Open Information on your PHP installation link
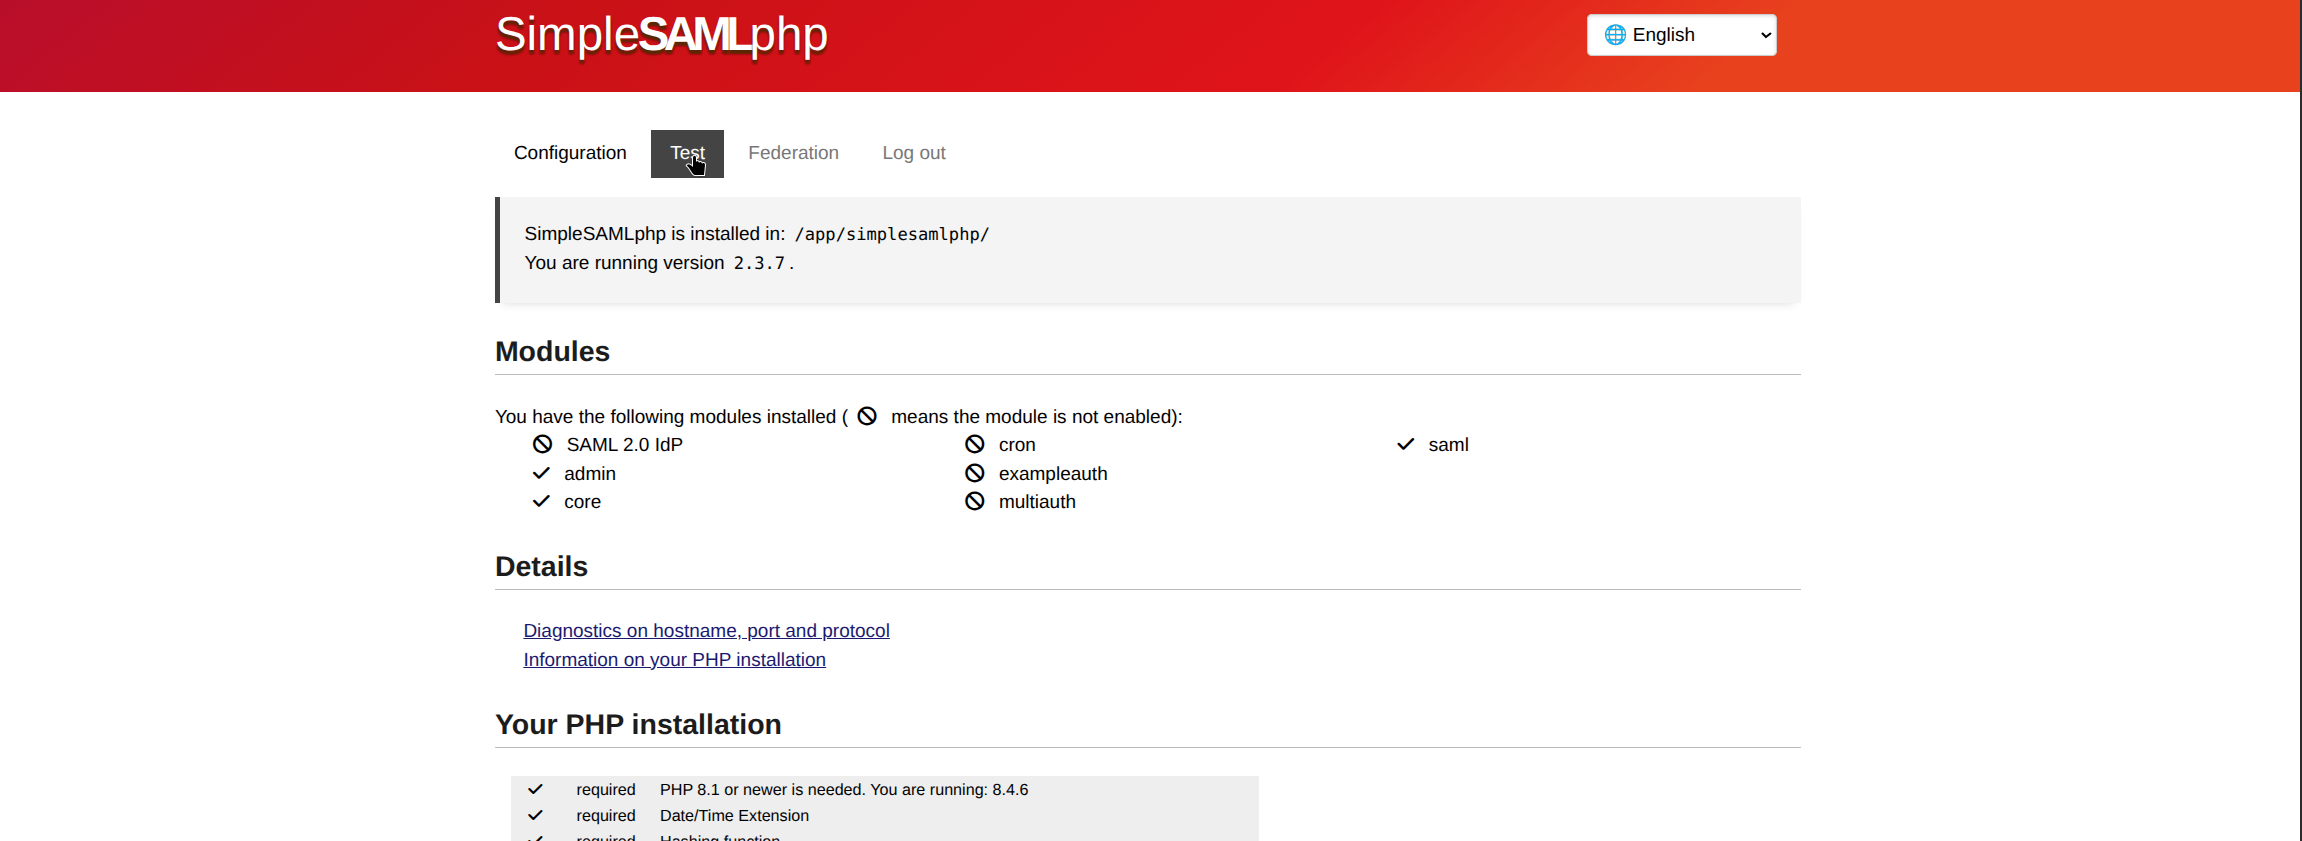This screenshot has height=841, width=2302. click(674, 660)
